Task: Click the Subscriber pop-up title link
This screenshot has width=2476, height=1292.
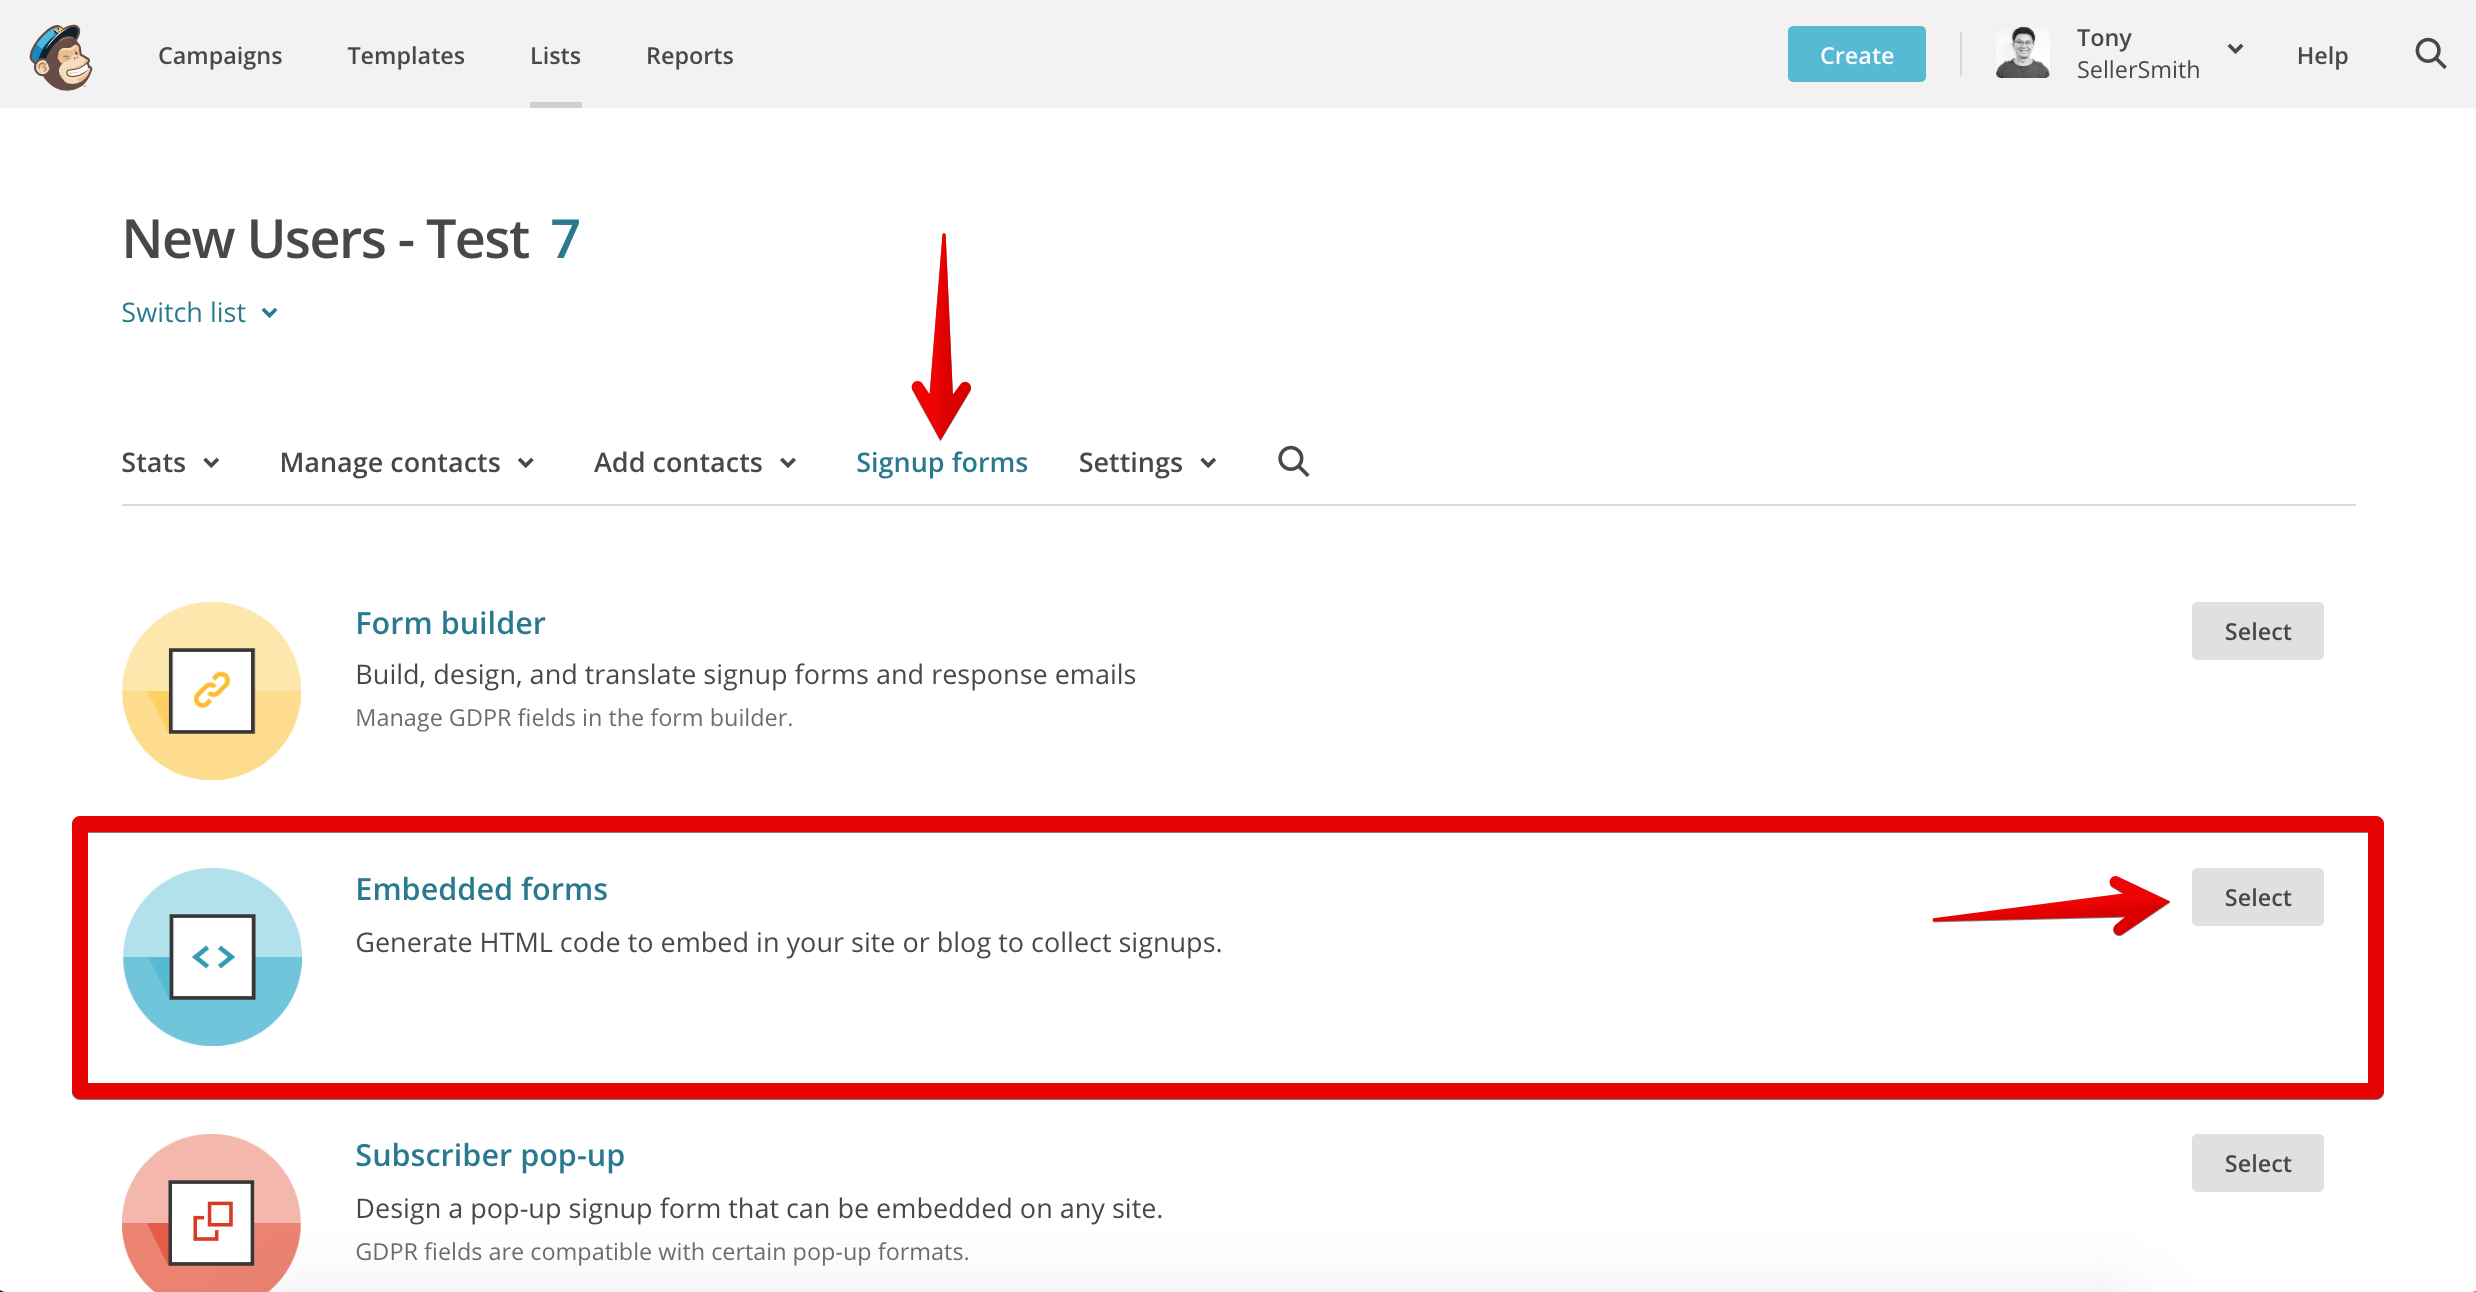Action: (490, 1155)
